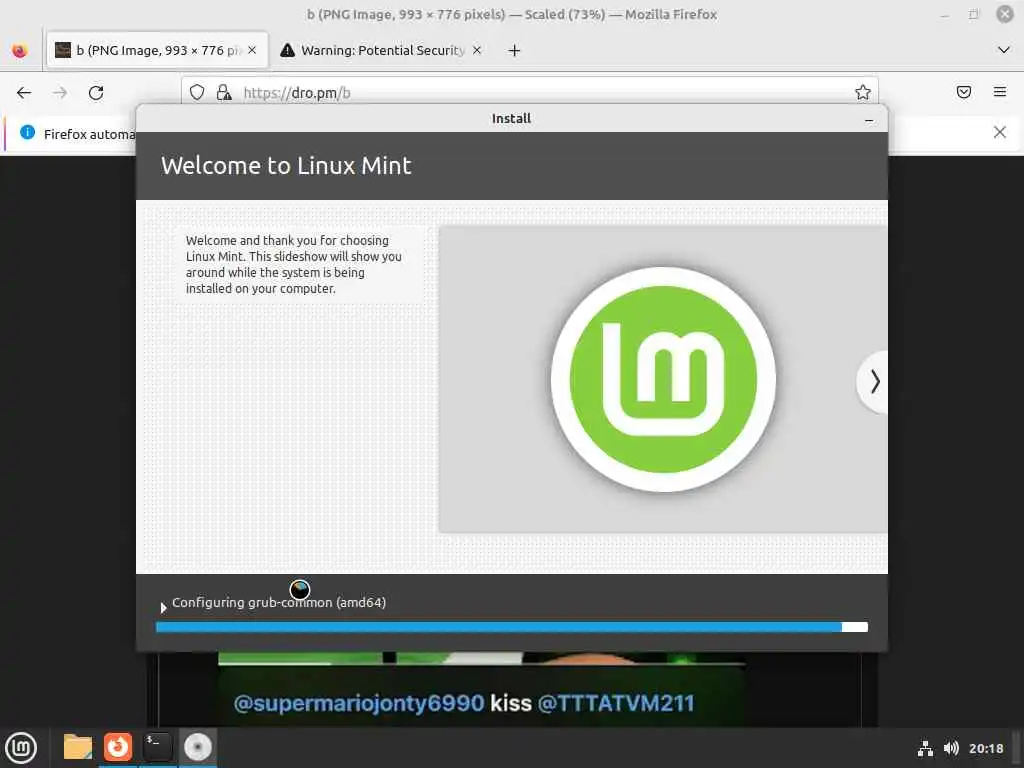Open a new tab with plus button
1024x768 pixels.
[x=515, y=50]
